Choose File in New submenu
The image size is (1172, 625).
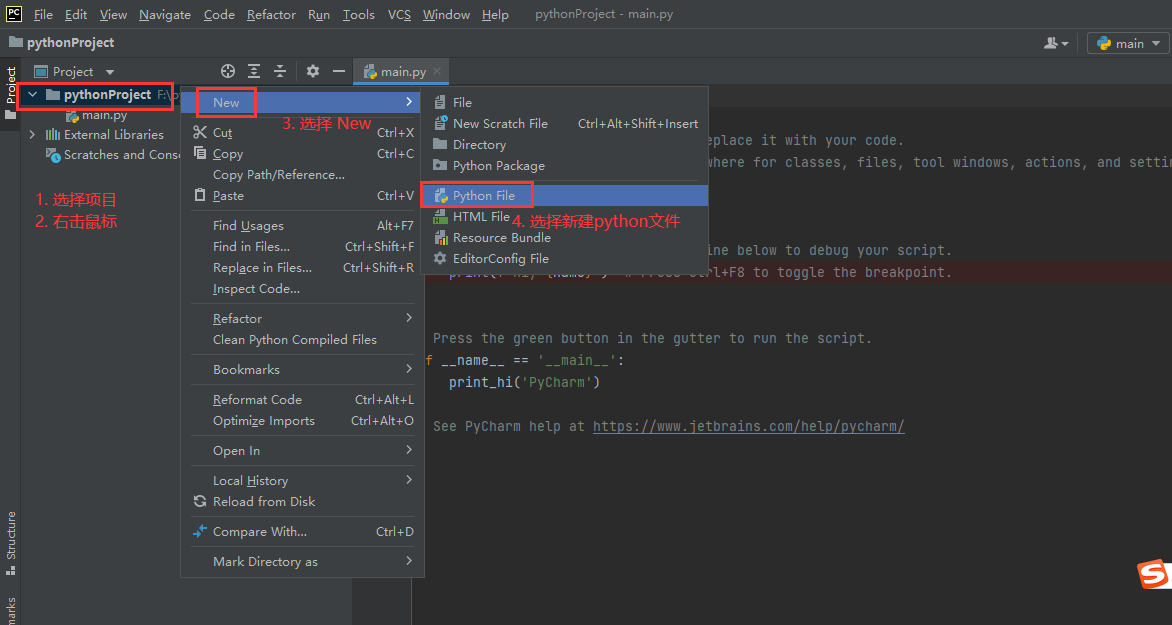pos(564,102)
